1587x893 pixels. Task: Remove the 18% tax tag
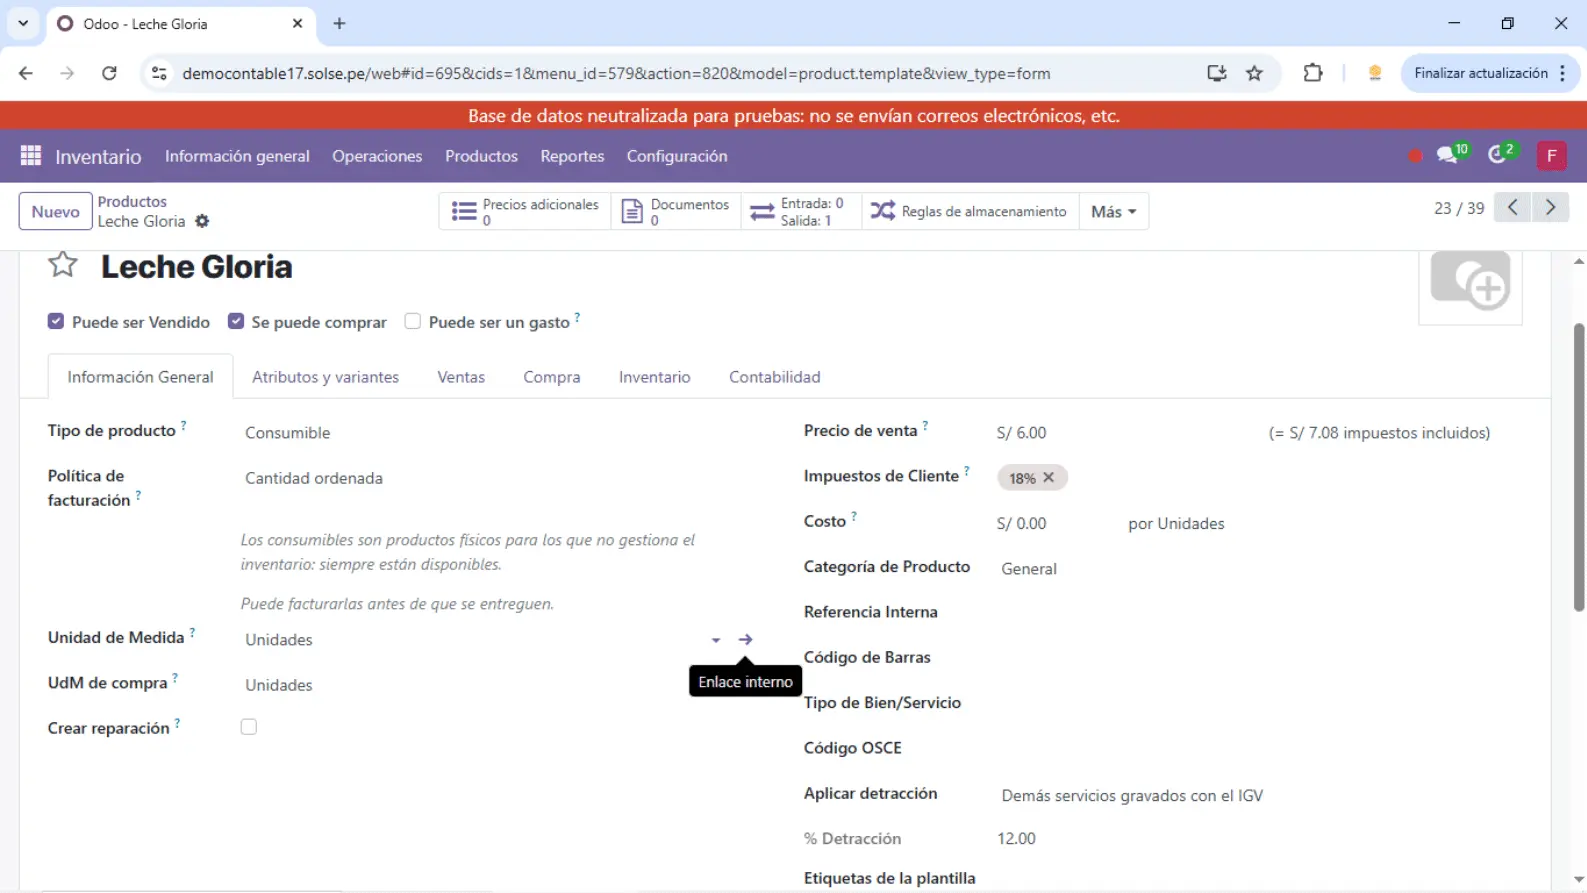[1048, 478]
